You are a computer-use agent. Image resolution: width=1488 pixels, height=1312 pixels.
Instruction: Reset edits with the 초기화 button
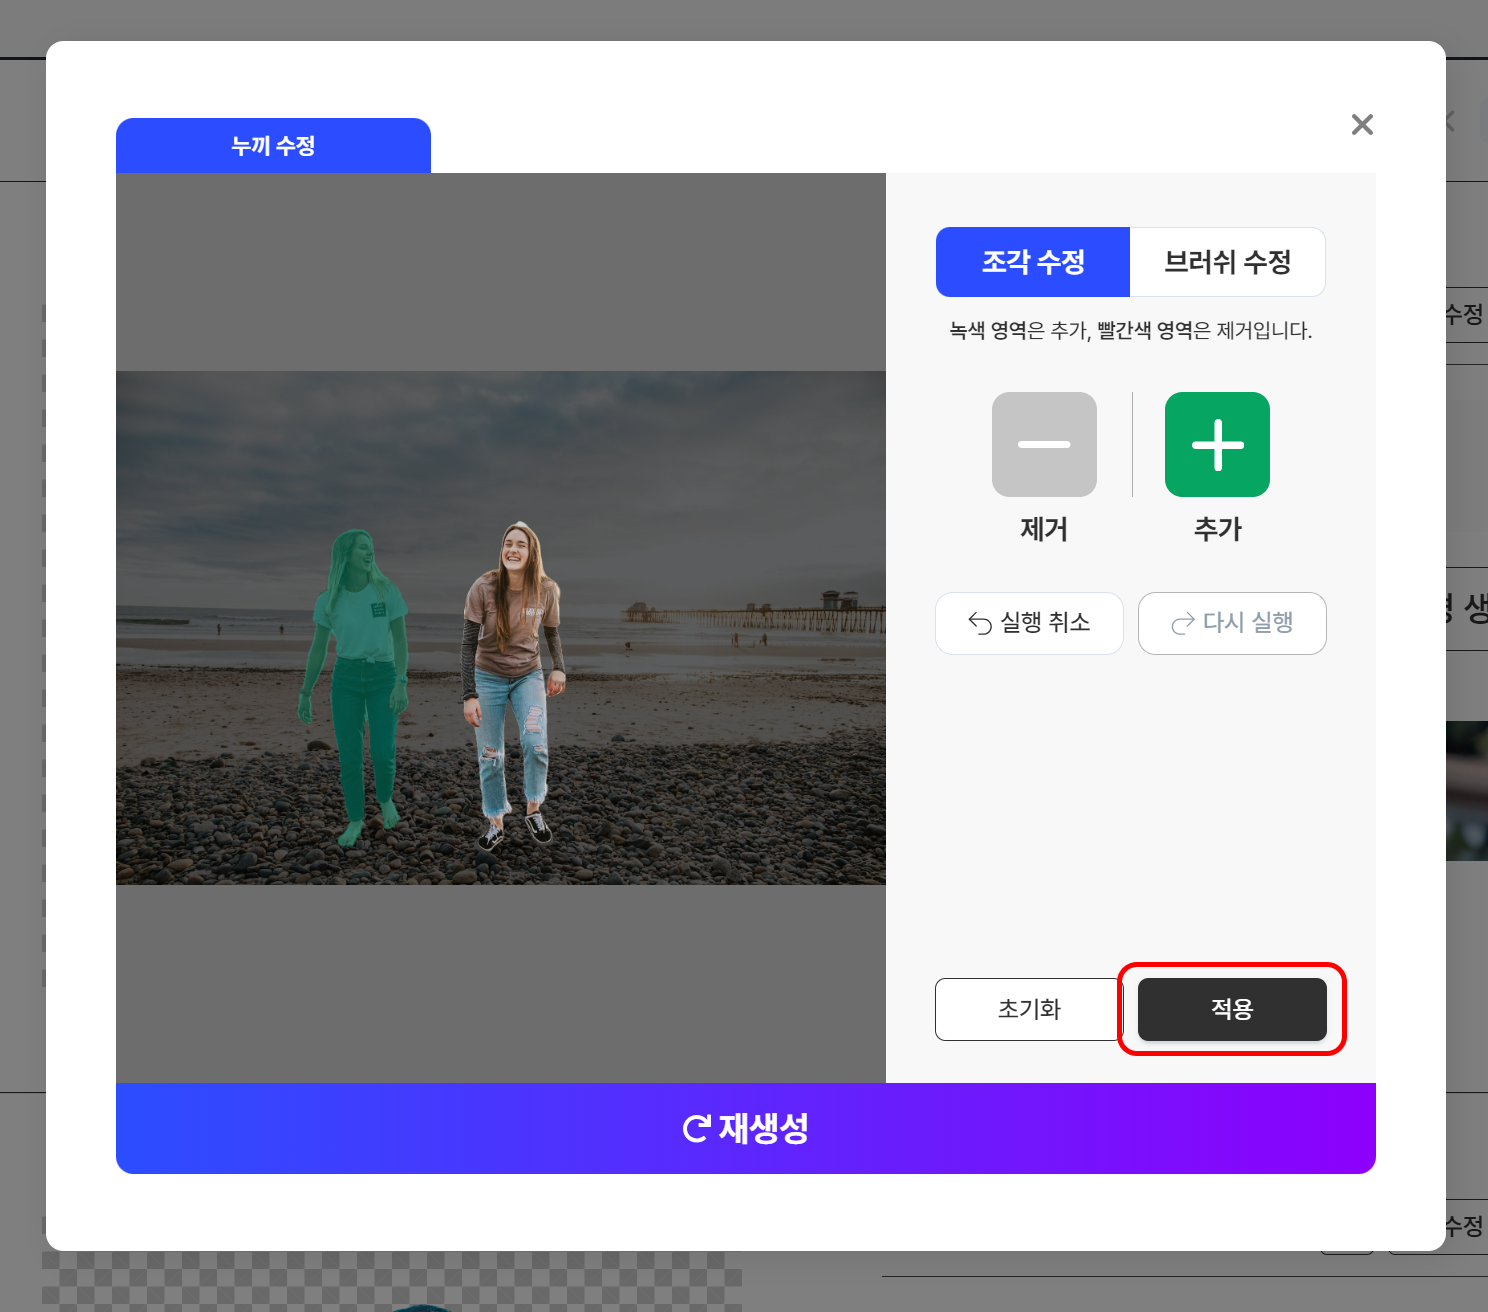[1028, 1009]
